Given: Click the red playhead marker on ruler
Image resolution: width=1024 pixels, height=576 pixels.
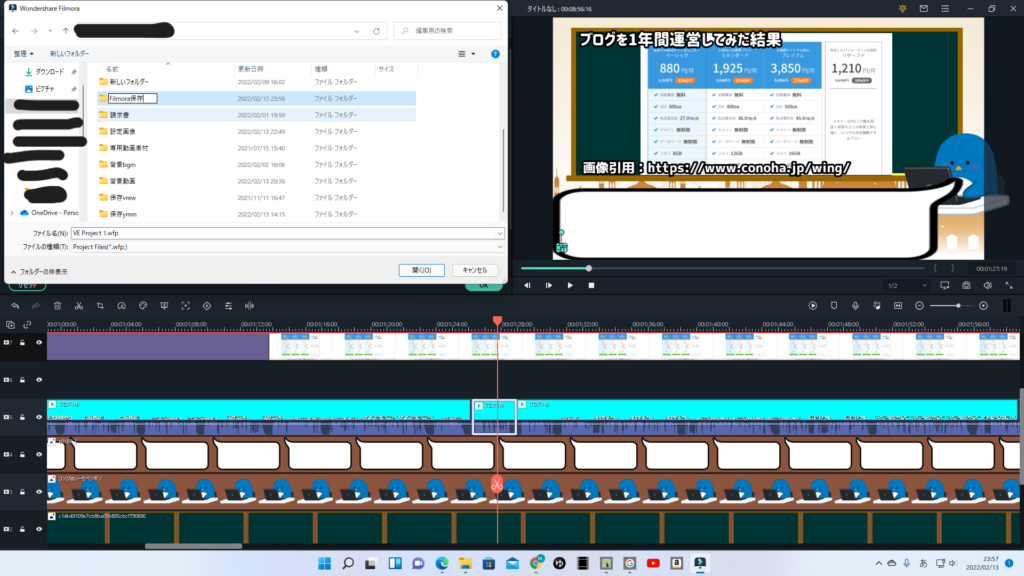Looking at the screenshot, I should point(498,320).
